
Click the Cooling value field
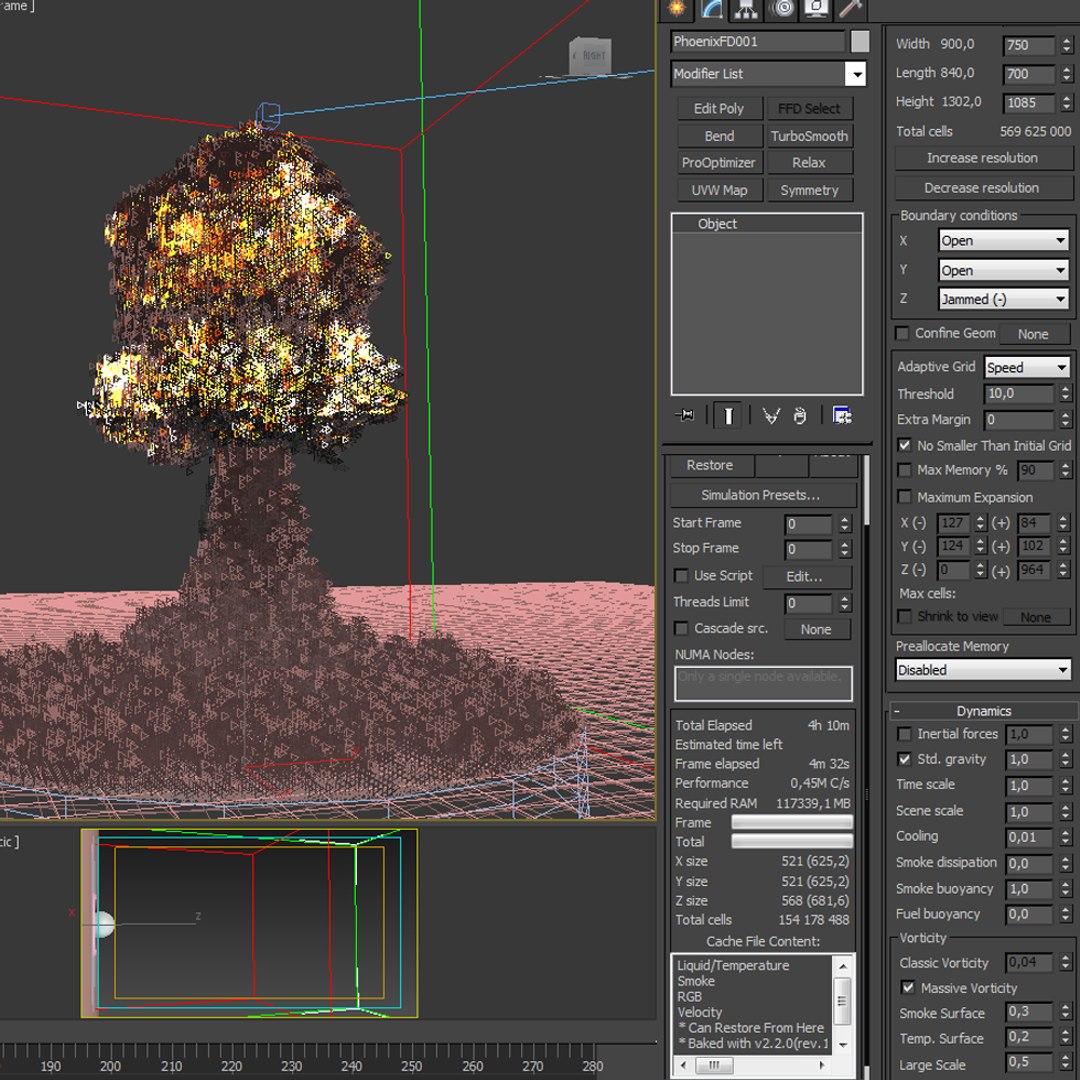[1030, 838]
